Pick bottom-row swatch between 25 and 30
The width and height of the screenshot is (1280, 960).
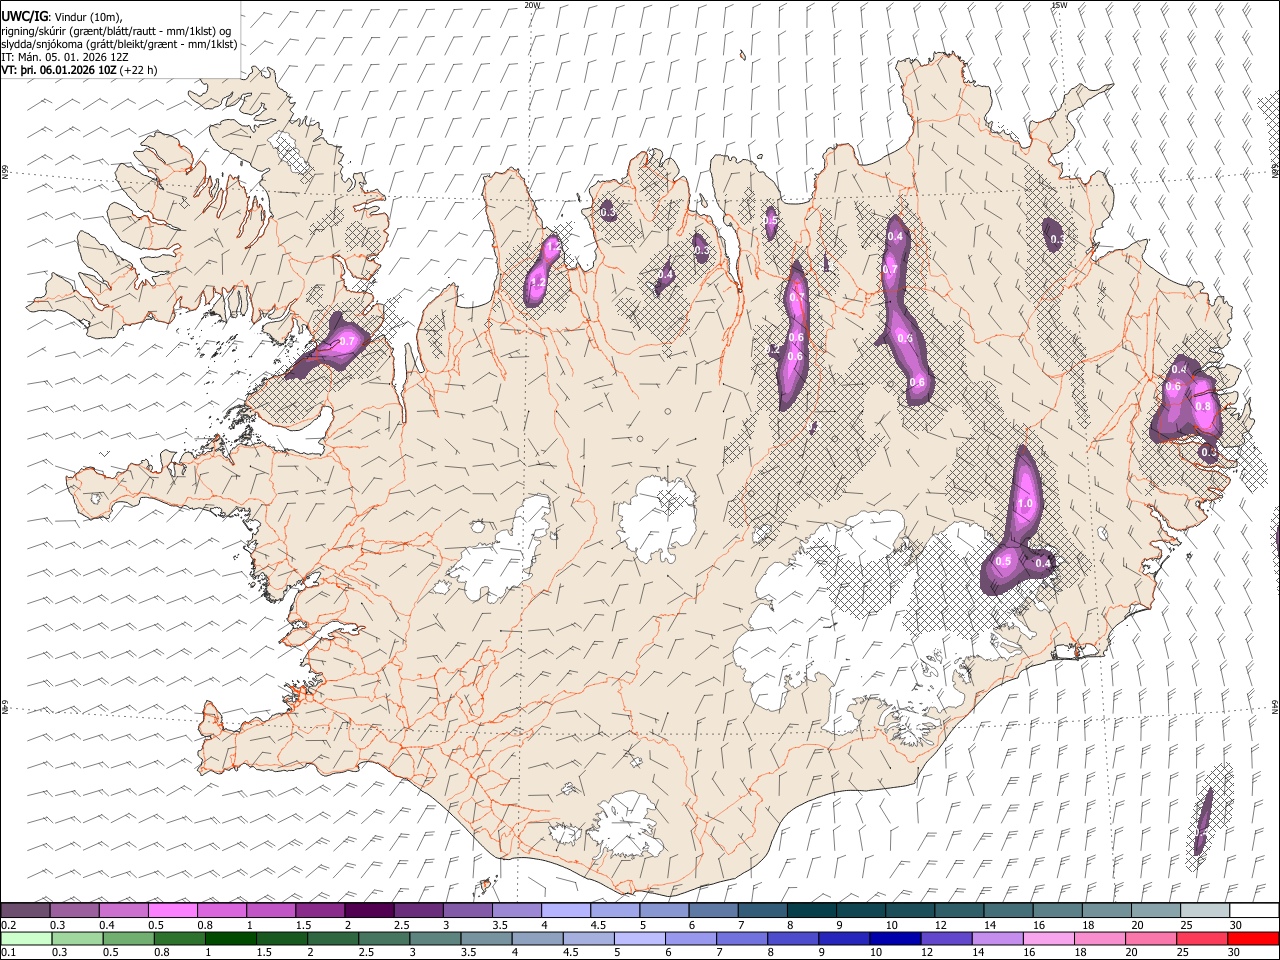coord(1203,939)
